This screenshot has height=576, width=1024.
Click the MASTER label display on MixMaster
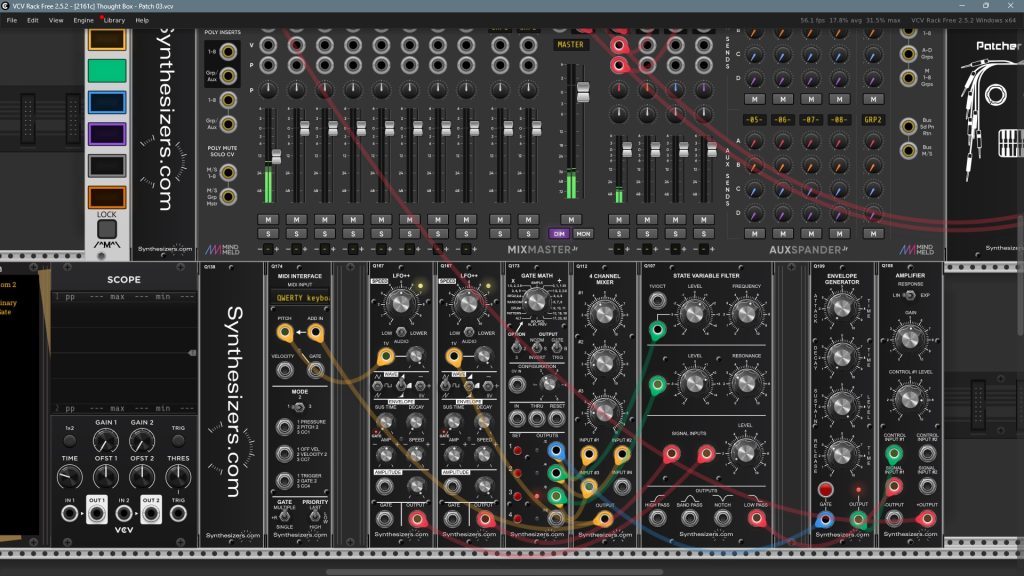point(570,44)
